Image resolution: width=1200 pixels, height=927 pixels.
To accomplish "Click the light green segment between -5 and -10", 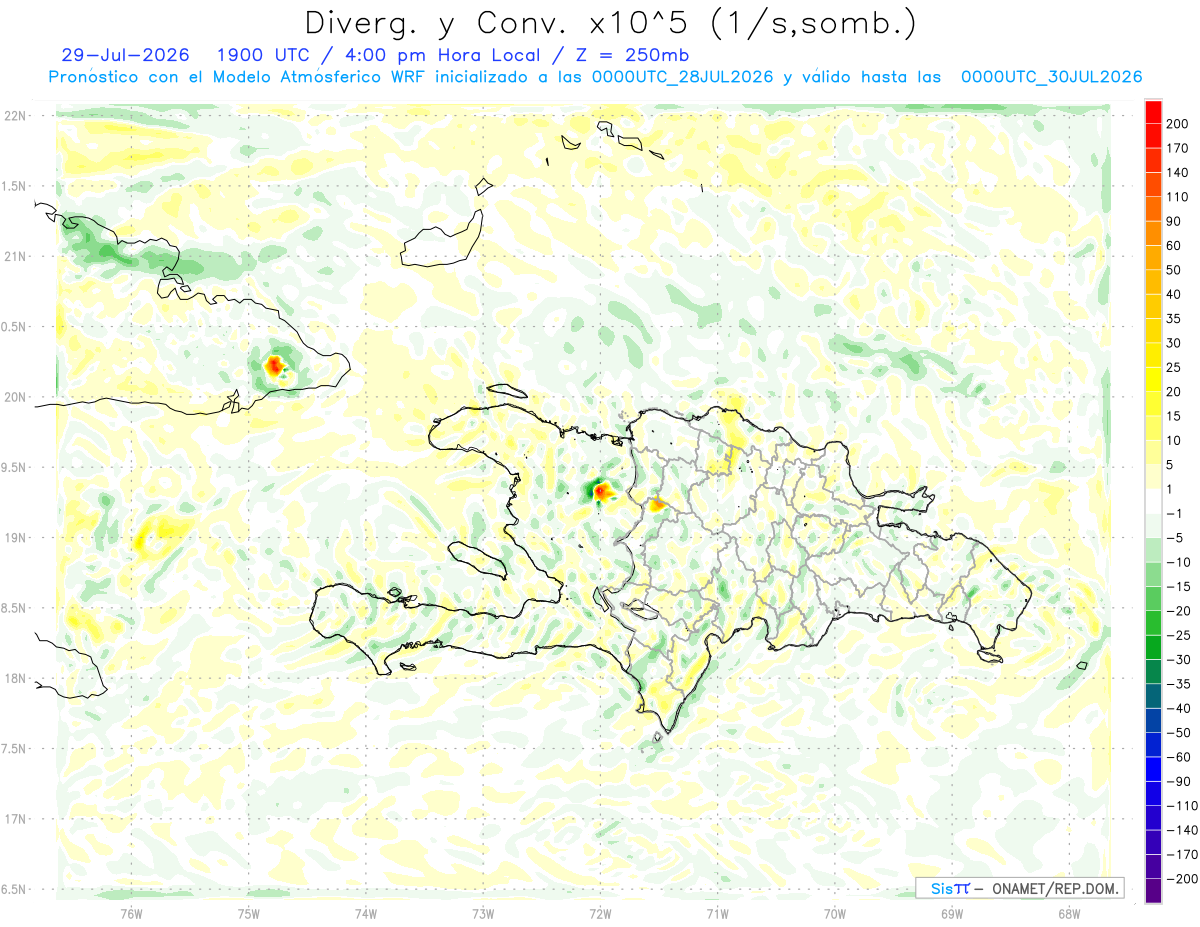I will (1153, 550).
